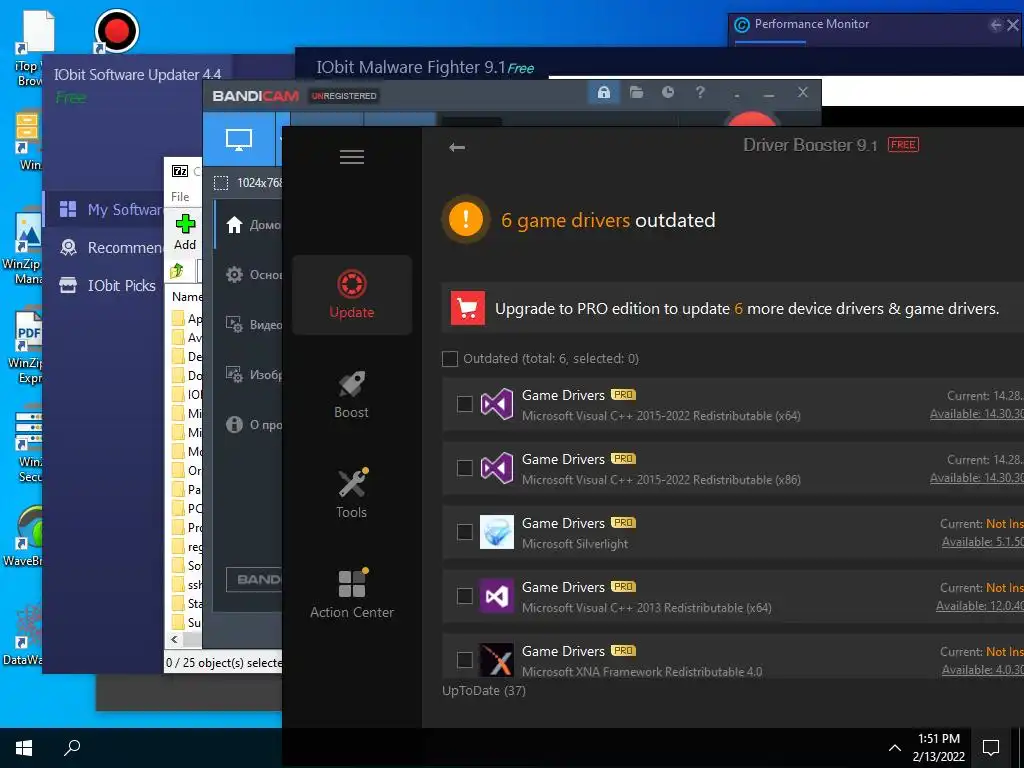Click the Bandicam lock icon
Image resolution: width=1024 pixels, height=768 pixels.
603,92
